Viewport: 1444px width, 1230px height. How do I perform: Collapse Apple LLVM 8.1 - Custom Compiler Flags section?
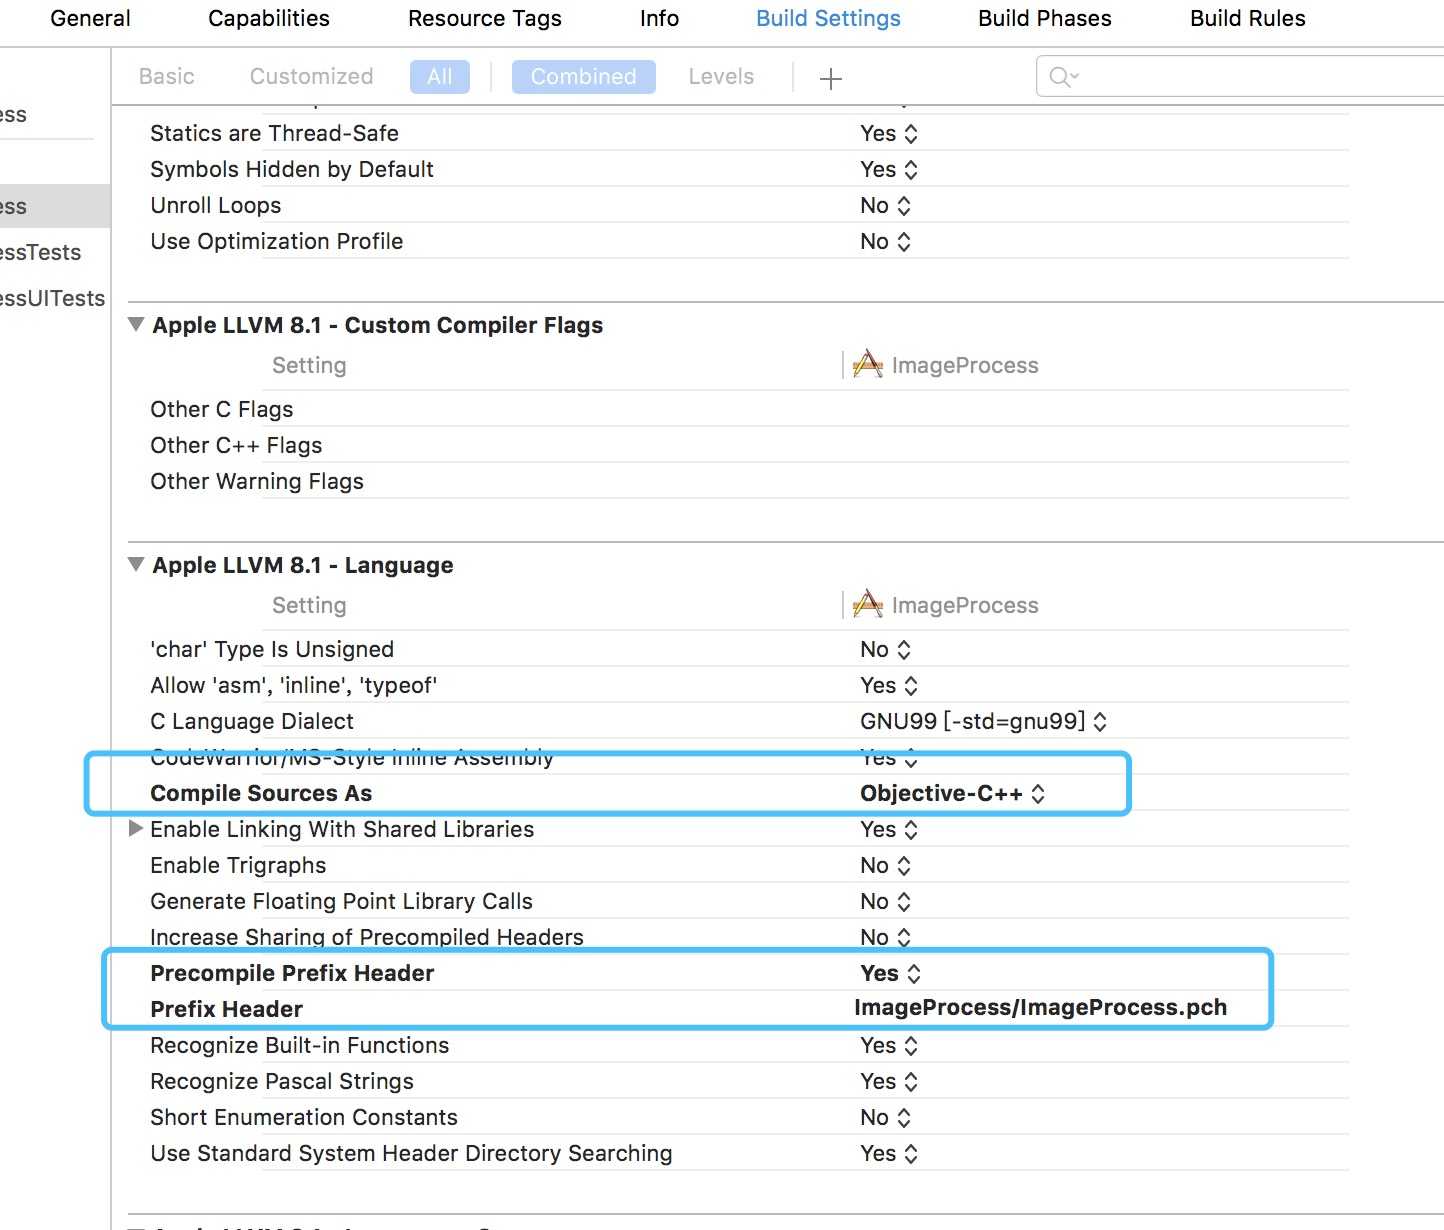point(136,325)
